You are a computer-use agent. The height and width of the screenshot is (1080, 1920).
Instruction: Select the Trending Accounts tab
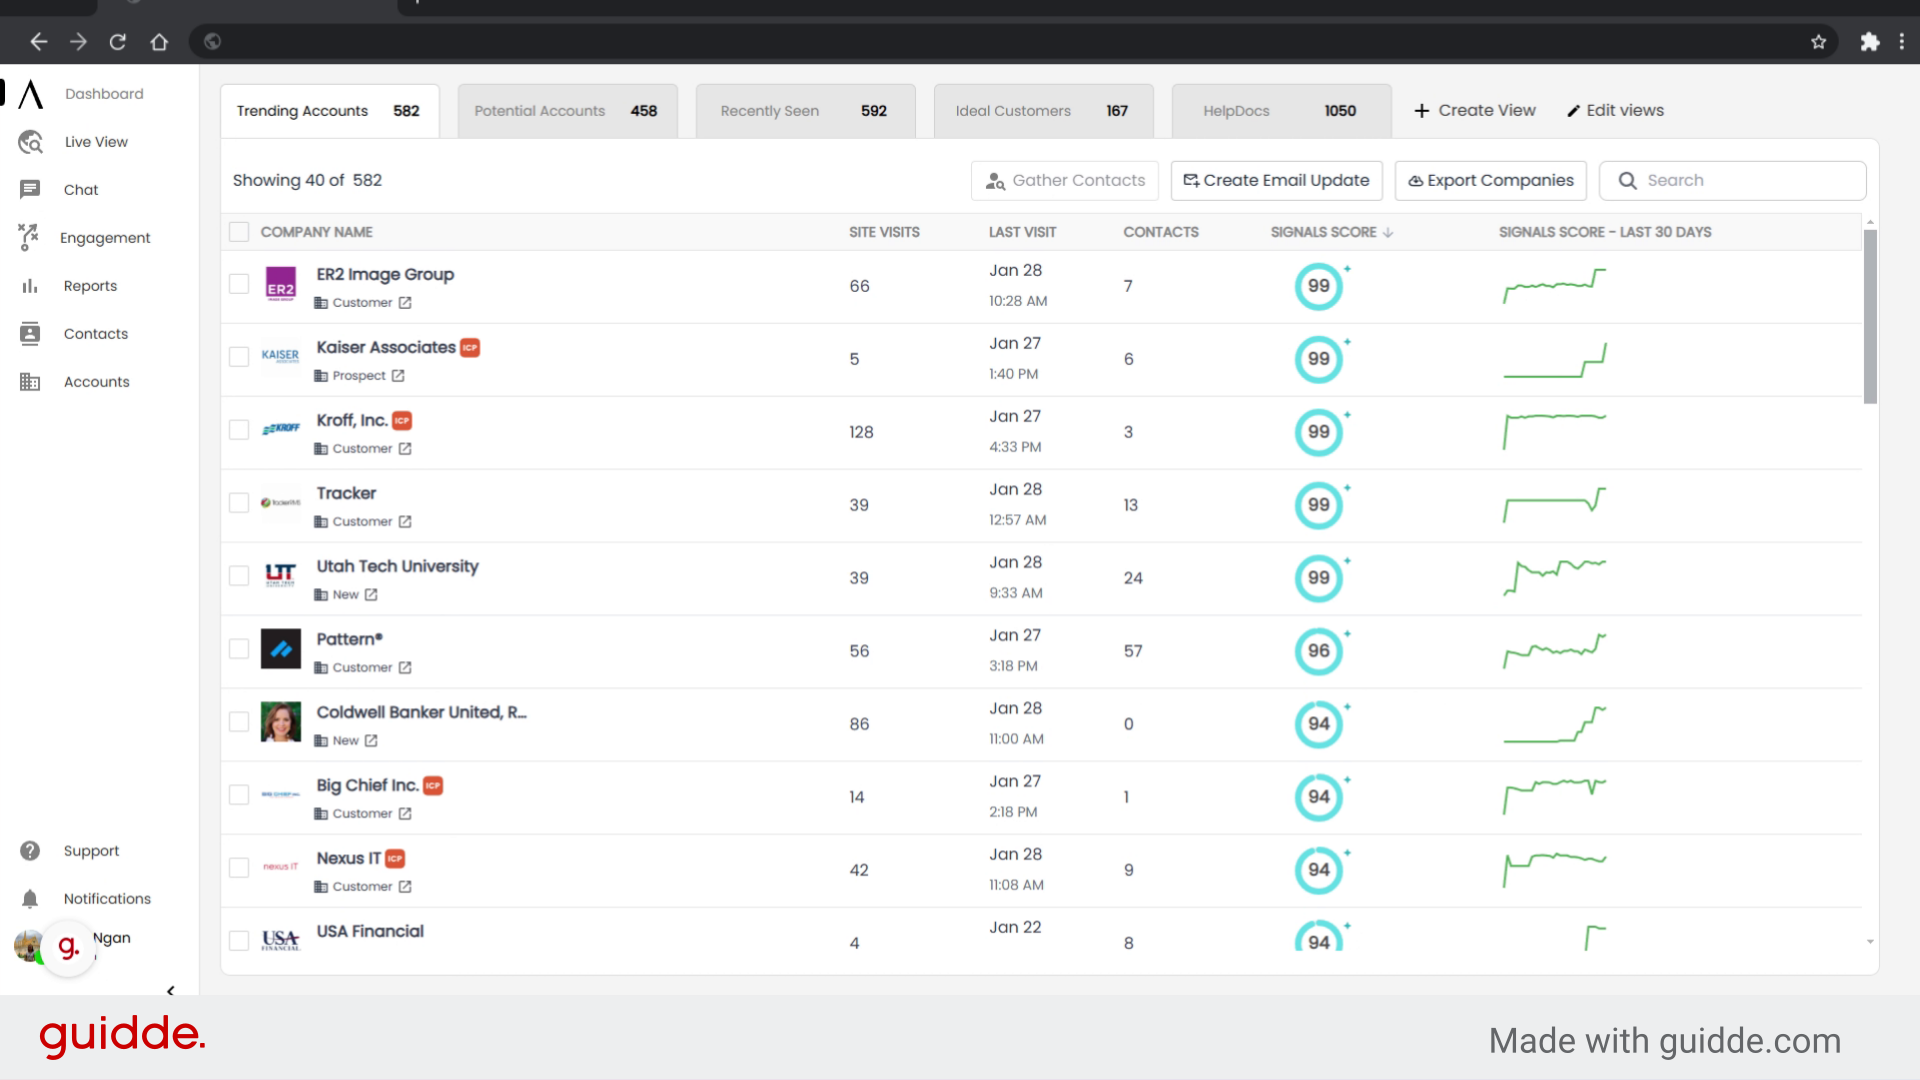coord(329,111)
